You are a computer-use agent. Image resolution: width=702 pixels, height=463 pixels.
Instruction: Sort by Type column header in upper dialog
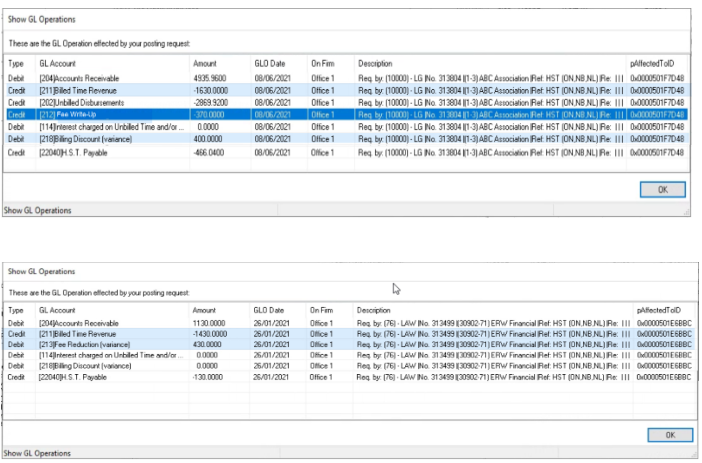16,64
